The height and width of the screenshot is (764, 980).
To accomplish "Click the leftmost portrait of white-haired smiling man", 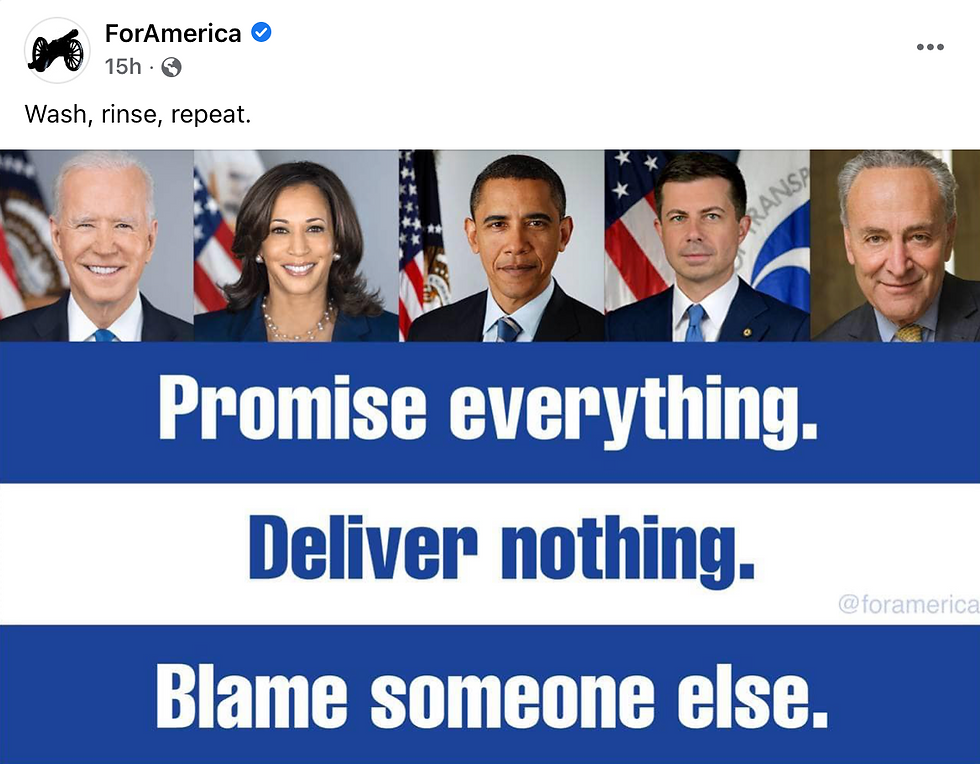I will 97,246.
